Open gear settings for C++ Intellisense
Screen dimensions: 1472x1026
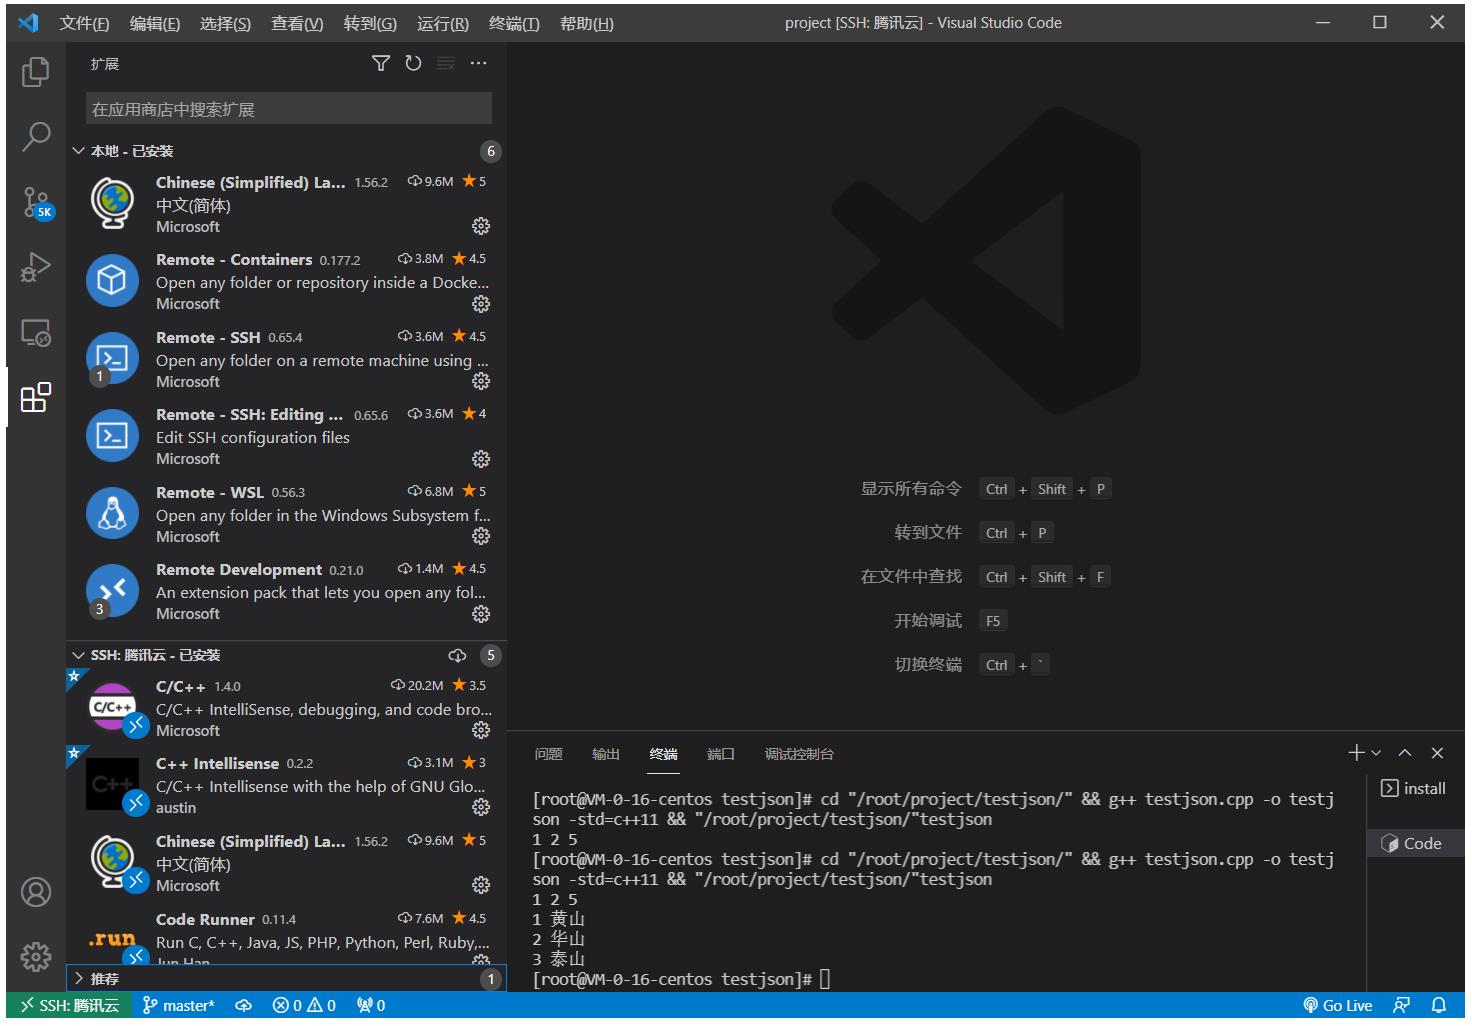(x=481, y=807)
